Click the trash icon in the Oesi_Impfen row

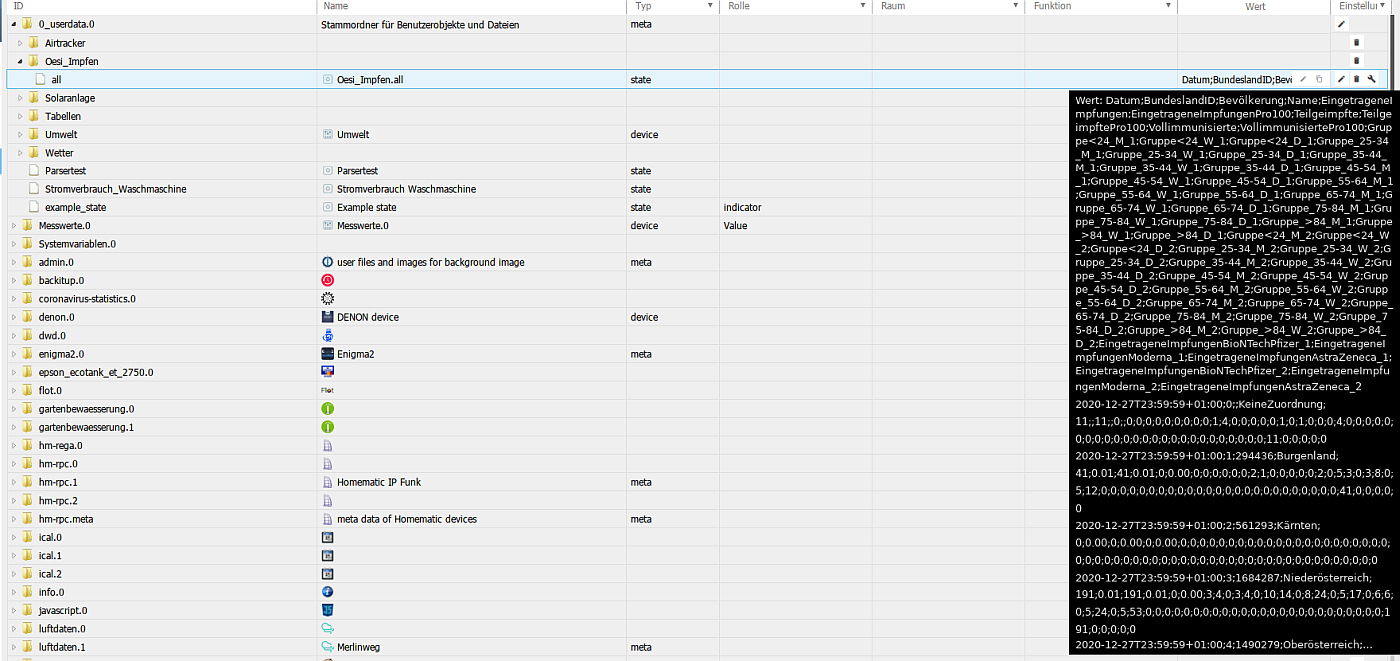[1356, 61]
